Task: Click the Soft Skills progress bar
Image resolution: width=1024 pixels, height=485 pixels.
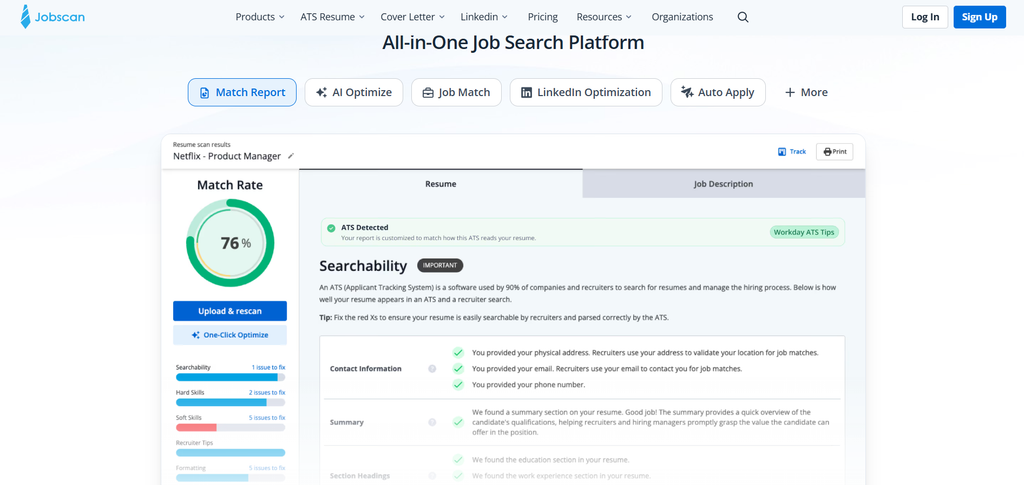Action: (231, 428)
